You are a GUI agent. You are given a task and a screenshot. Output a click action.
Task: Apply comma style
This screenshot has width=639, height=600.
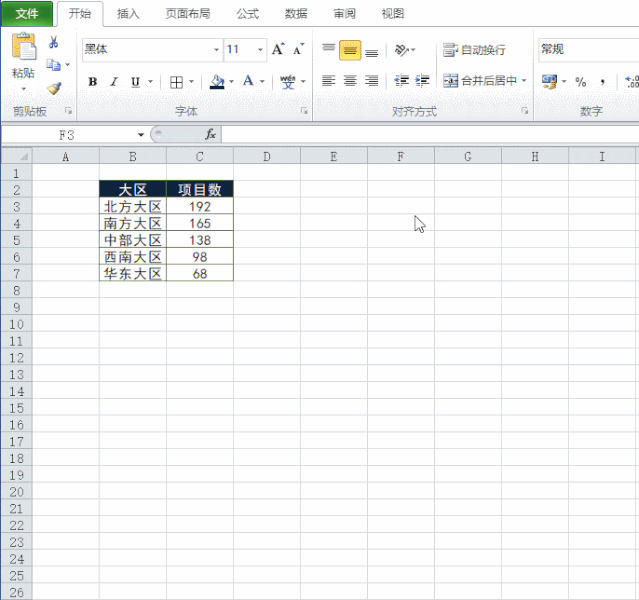point(602,82)
